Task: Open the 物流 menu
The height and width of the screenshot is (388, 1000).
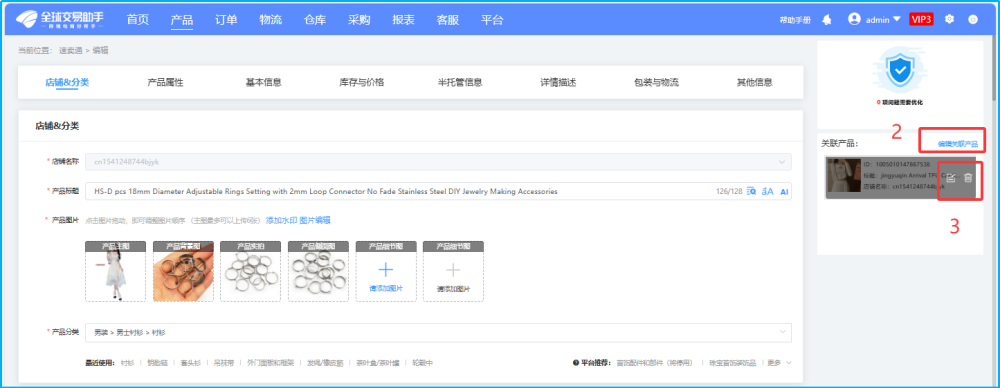Action: (270, 20)
